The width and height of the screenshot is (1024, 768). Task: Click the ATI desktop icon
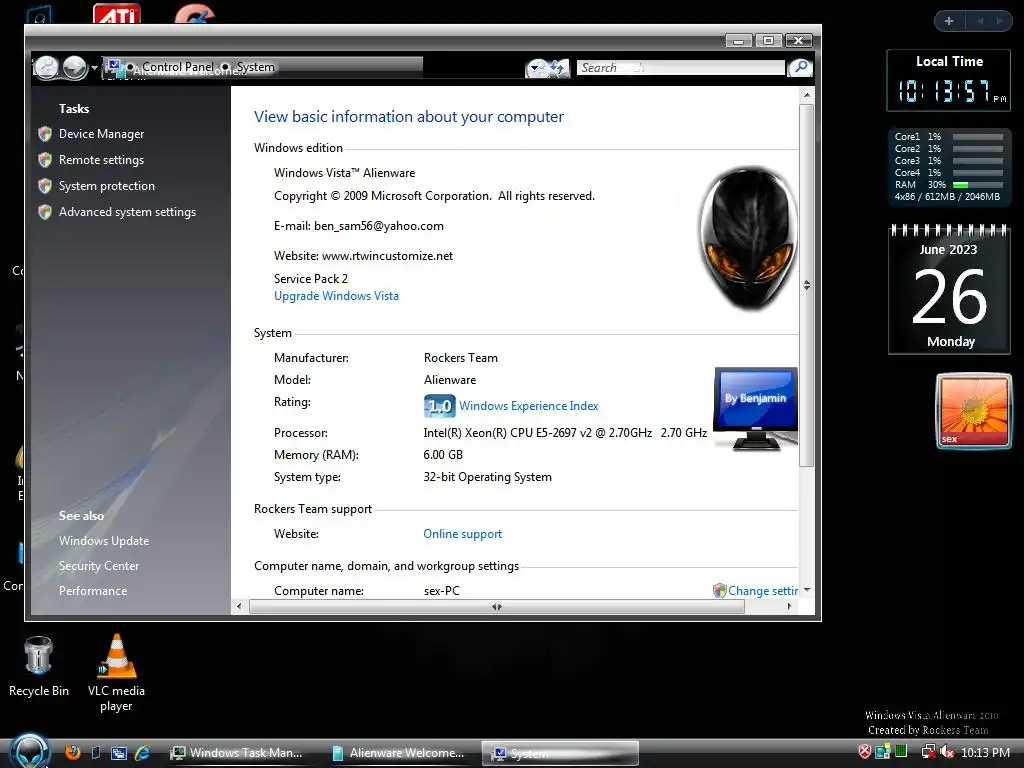coord(117,13)
